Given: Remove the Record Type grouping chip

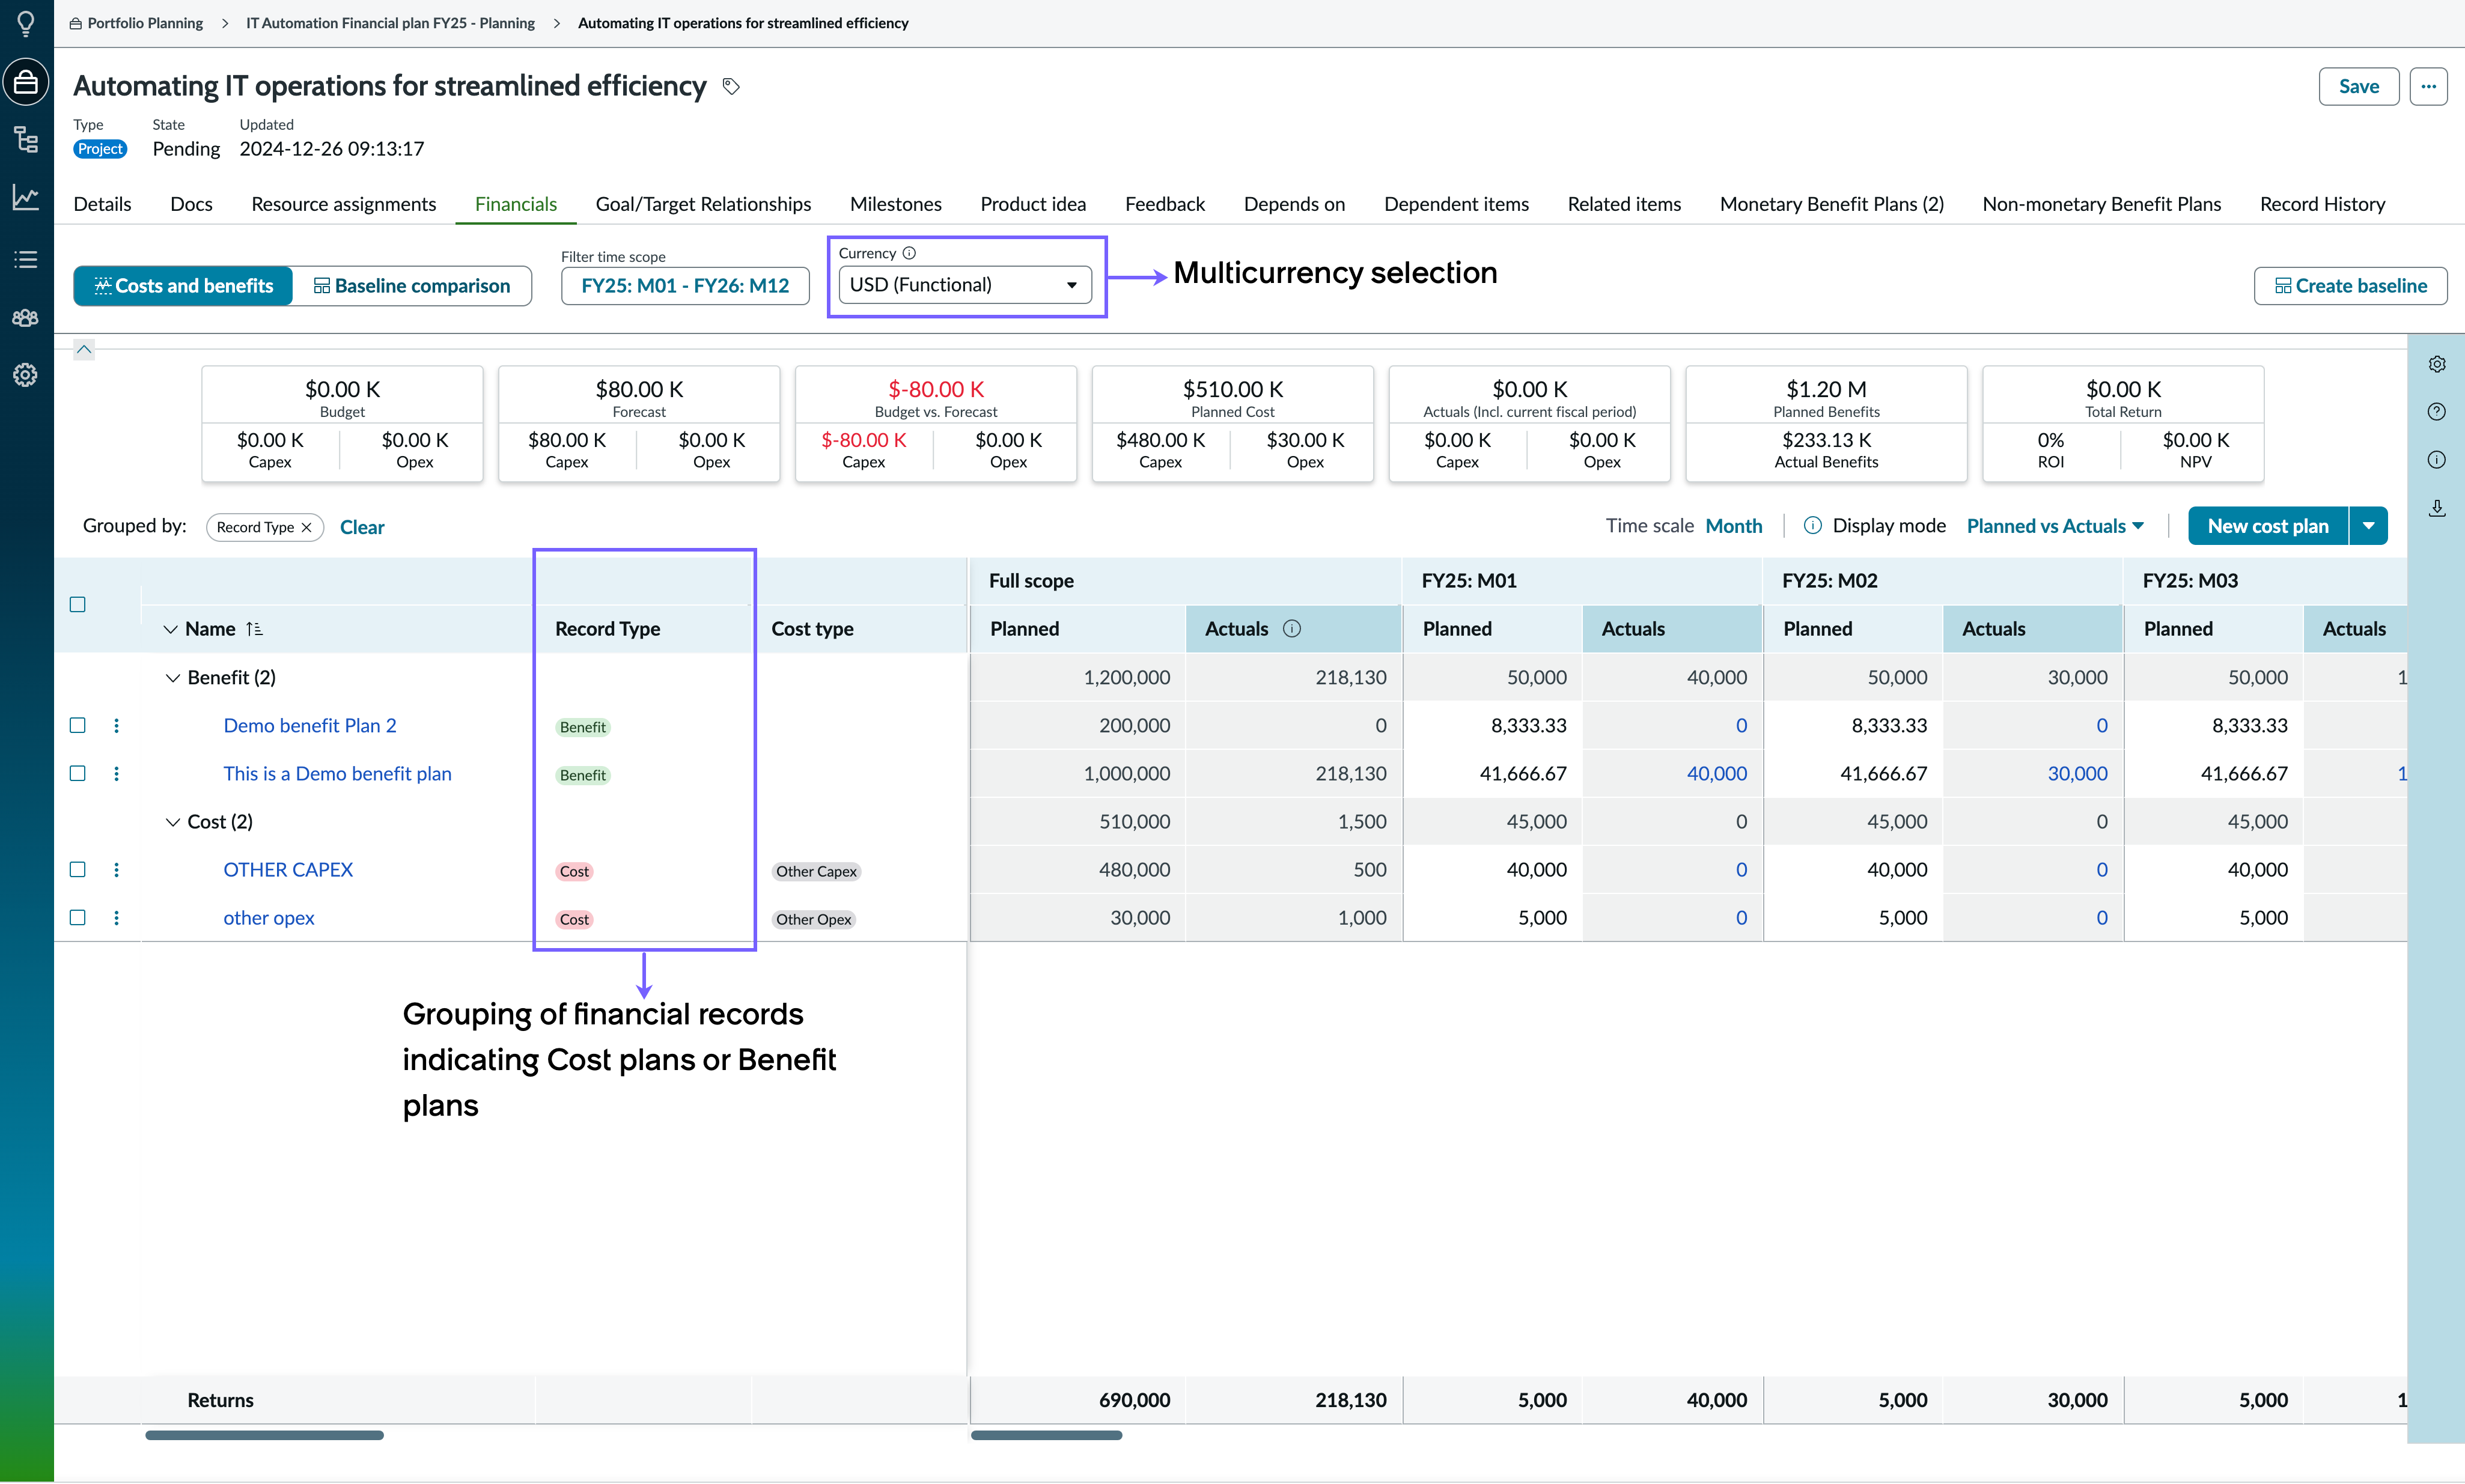Looking at the screenshot, I should pyautogui.click(x=307, y=527).
